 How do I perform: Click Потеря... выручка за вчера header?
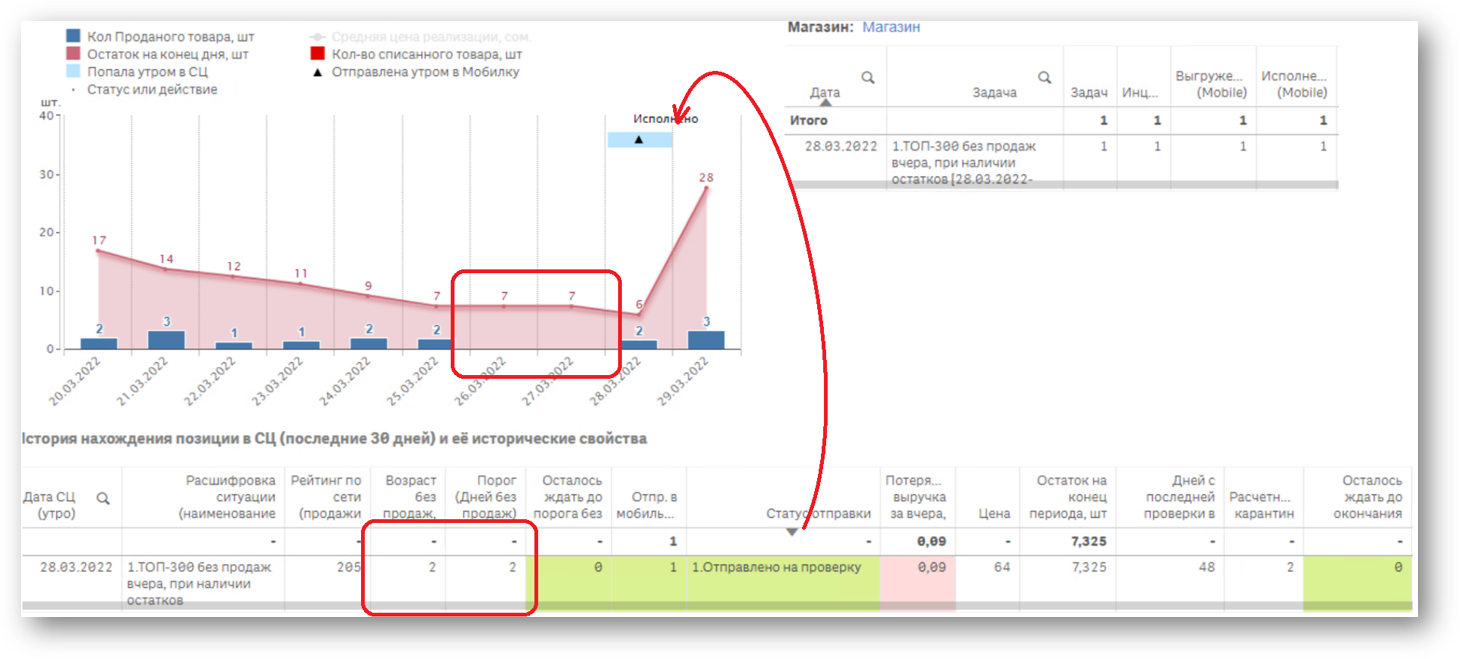(x=918, y=497)
